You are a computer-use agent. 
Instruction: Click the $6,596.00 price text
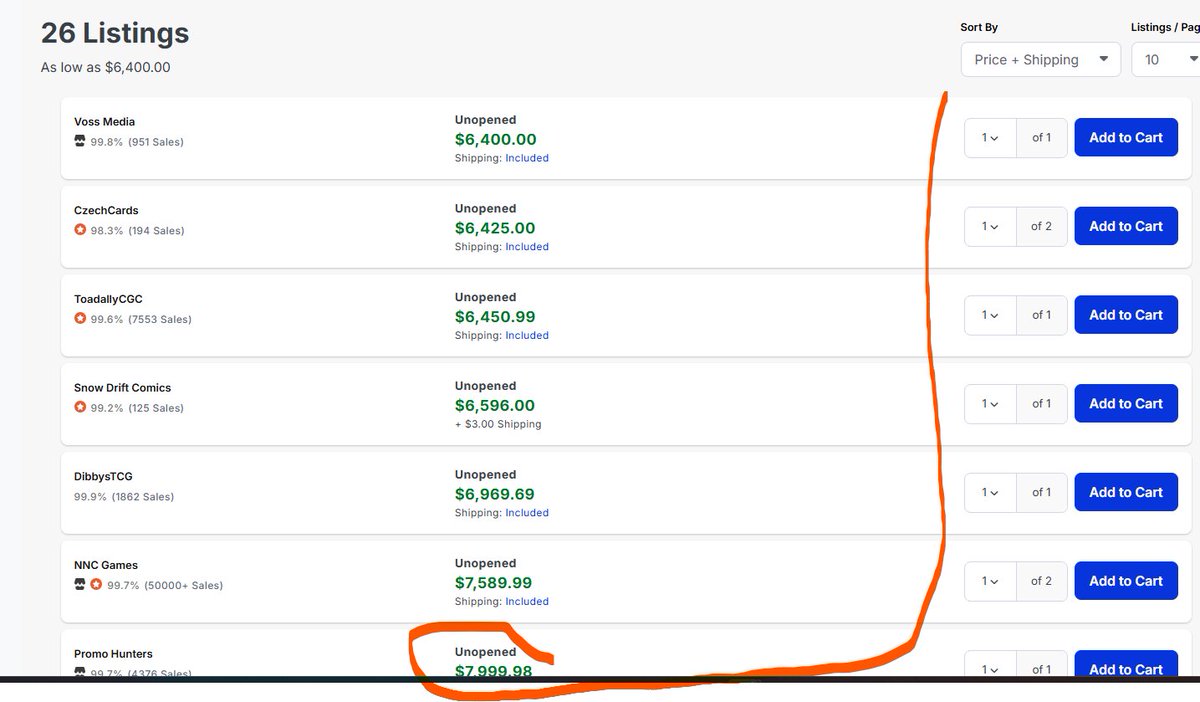pyautogui.click(x=495, y=406)
